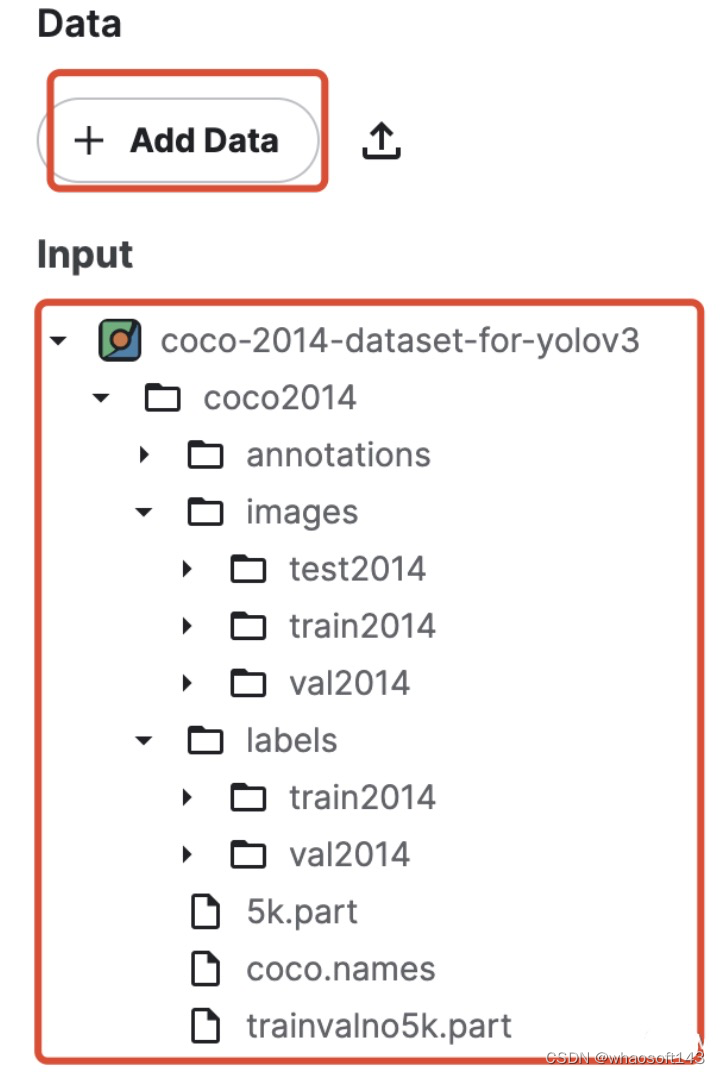This screenshot has width=720, height=1074.
Task: Click the upload data icon
Action: 381,140
